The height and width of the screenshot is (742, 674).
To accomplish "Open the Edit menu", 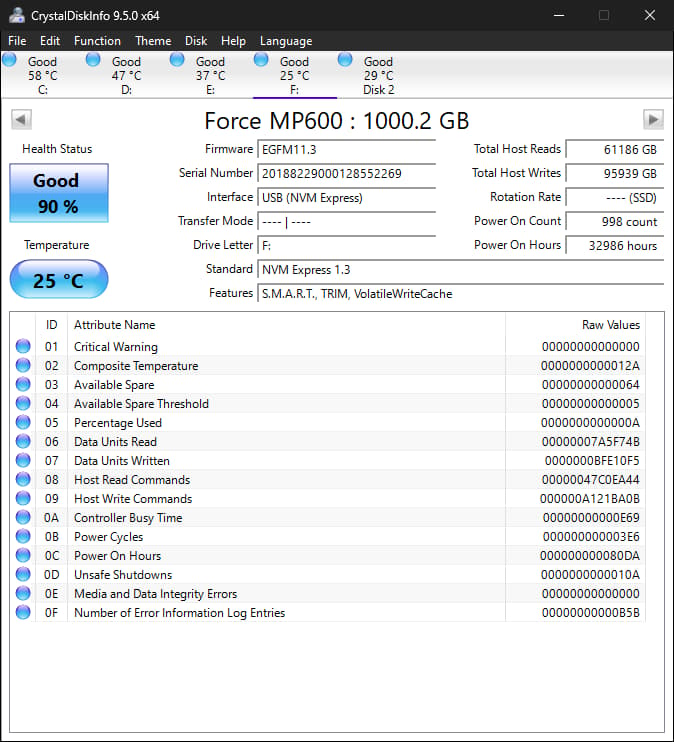I will pyautogui.click(x=50, y=41).
